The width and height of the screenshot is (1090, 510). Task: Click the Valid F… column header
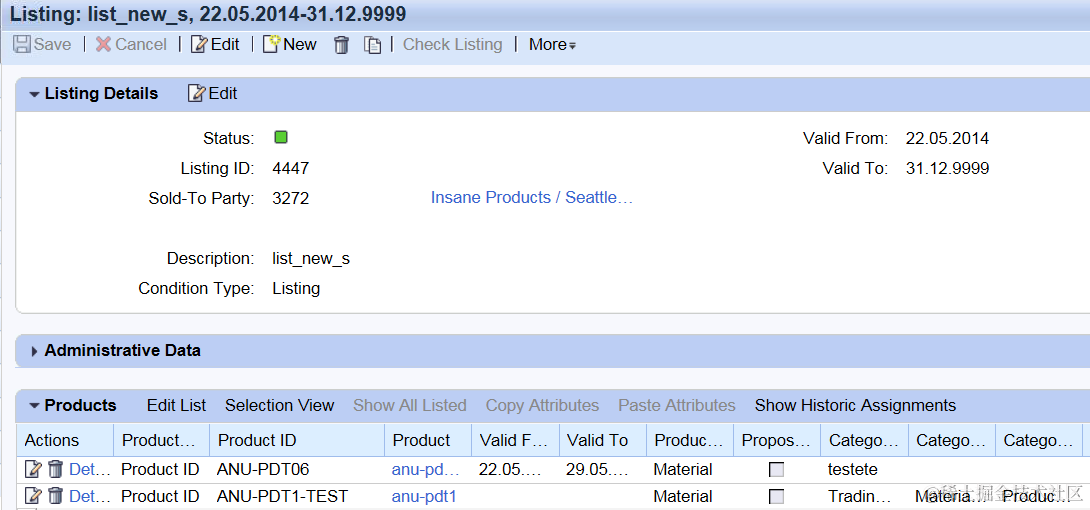(x=514, y=441)
